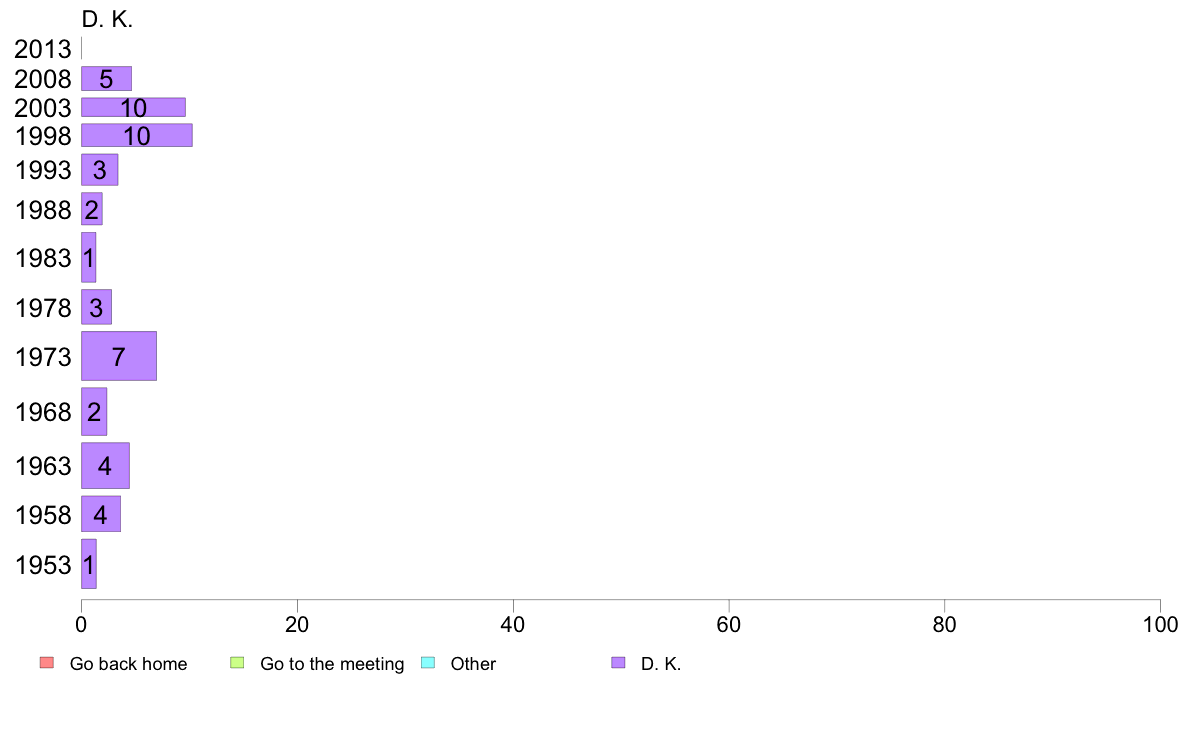Click the green Go to the meeting swatch
This screenshot has width=1188, height=736.
tap(237, 662)
